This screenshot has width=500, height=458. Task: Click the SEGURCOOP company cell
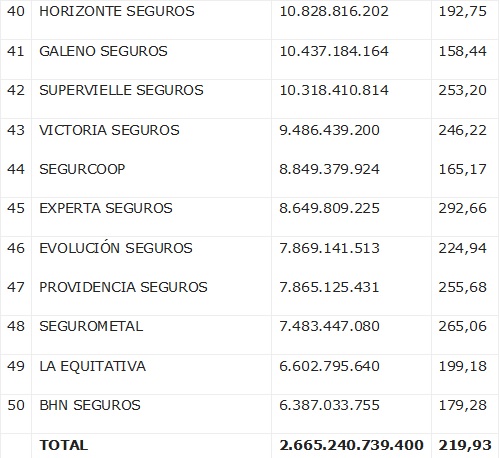82,169
